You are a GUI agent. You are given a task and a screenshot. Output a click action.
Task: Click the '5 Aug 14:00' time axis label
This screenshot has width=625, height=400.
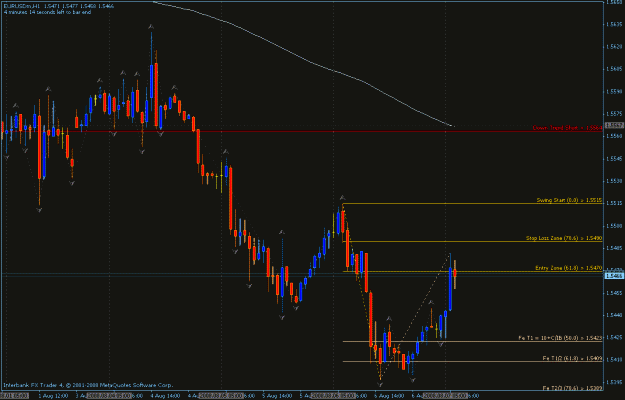pos(277,396)
